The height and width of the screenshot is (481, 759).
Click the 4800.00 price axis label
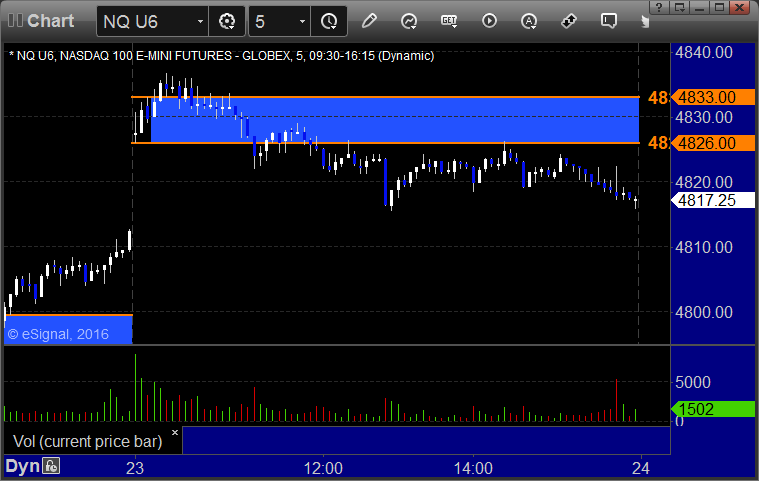tap(704, 312)
